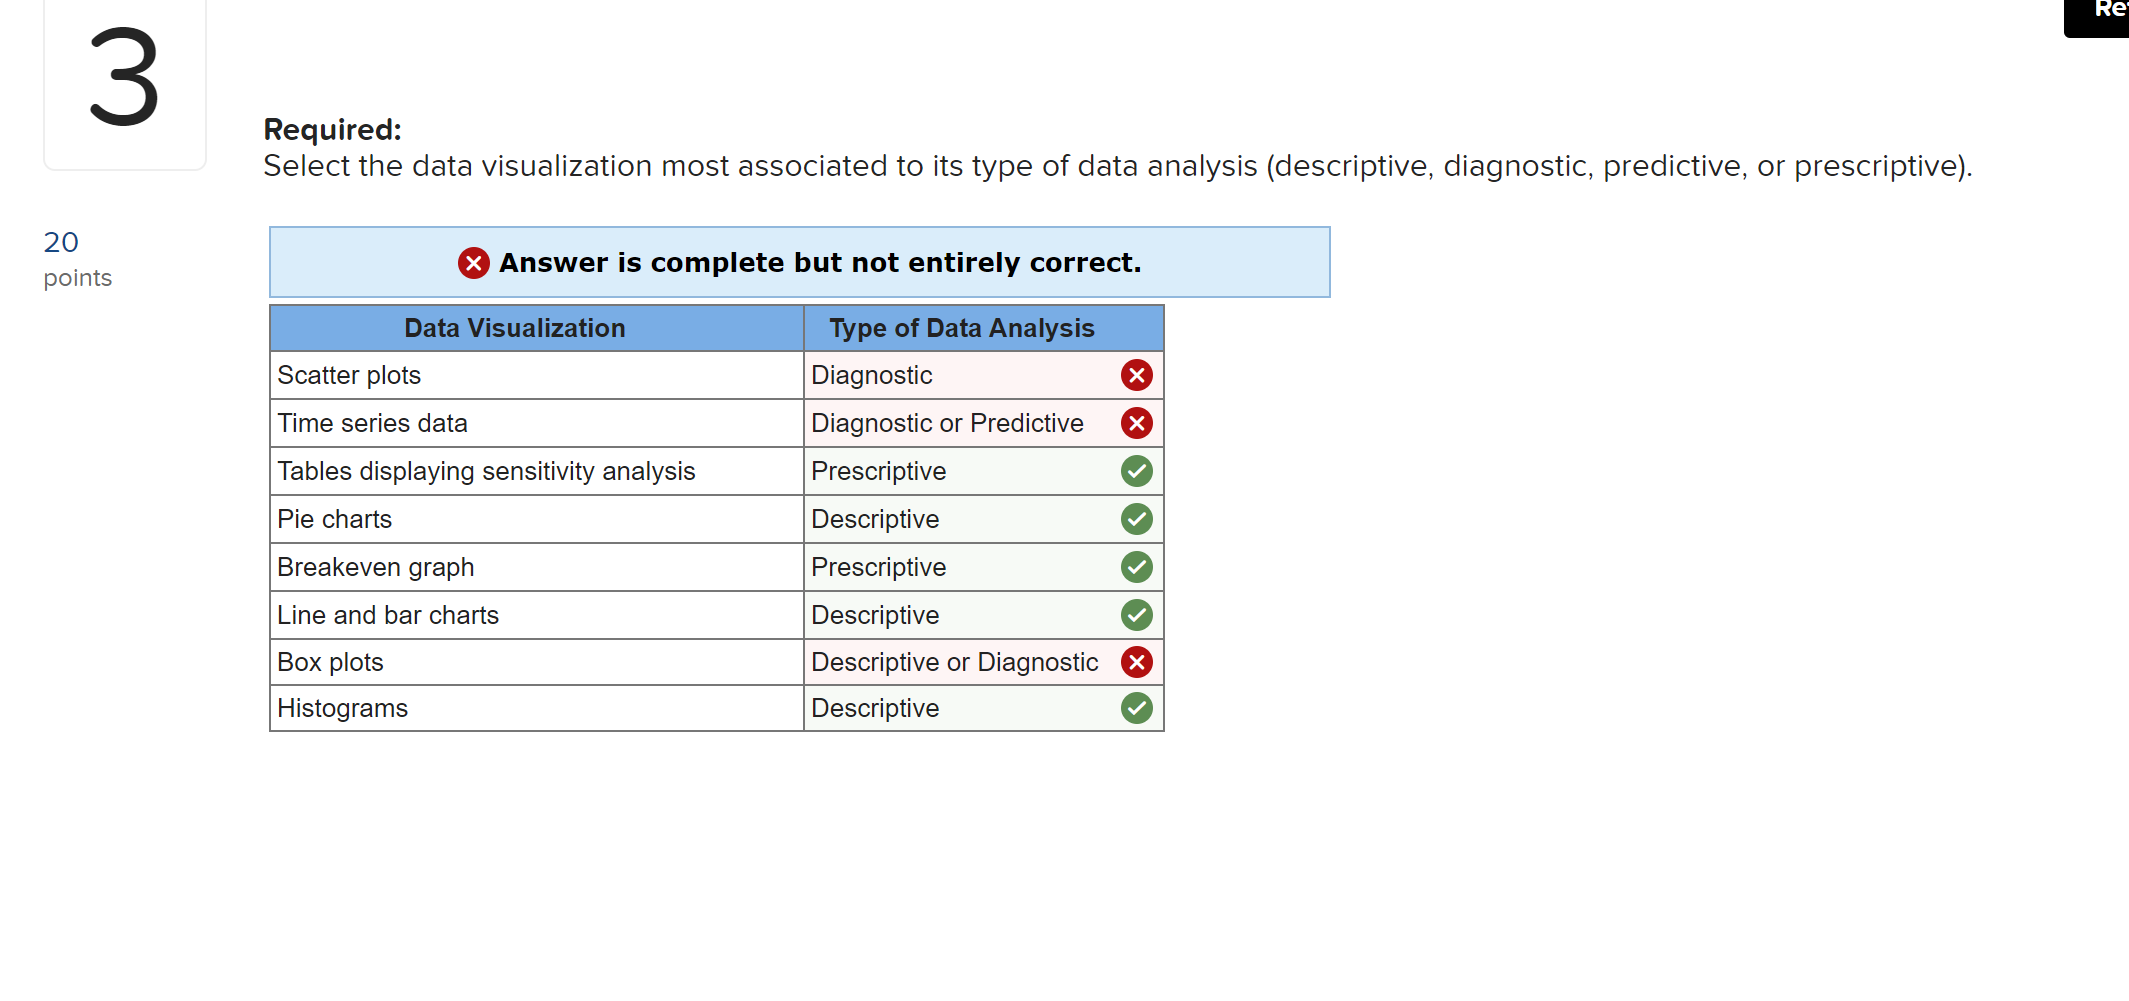The height and width of the screenshot is (1001, 2129).
Task: Click the red X beside the Box plots answer
Action: (x=1136, y=662)
